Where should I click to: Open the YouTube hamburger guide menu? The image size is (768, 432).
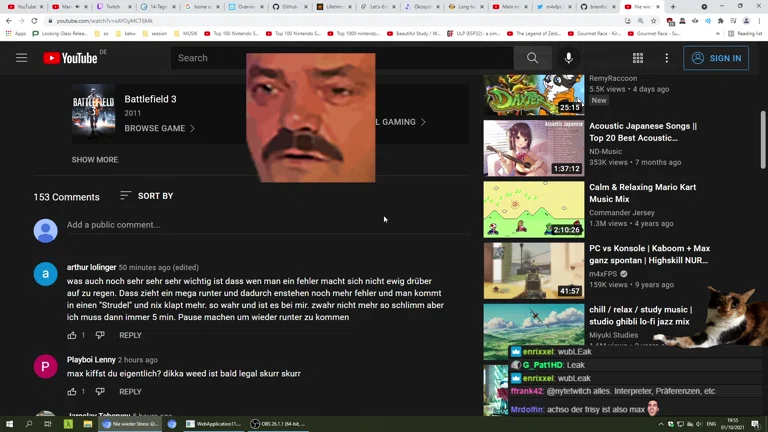pos(21,58)
